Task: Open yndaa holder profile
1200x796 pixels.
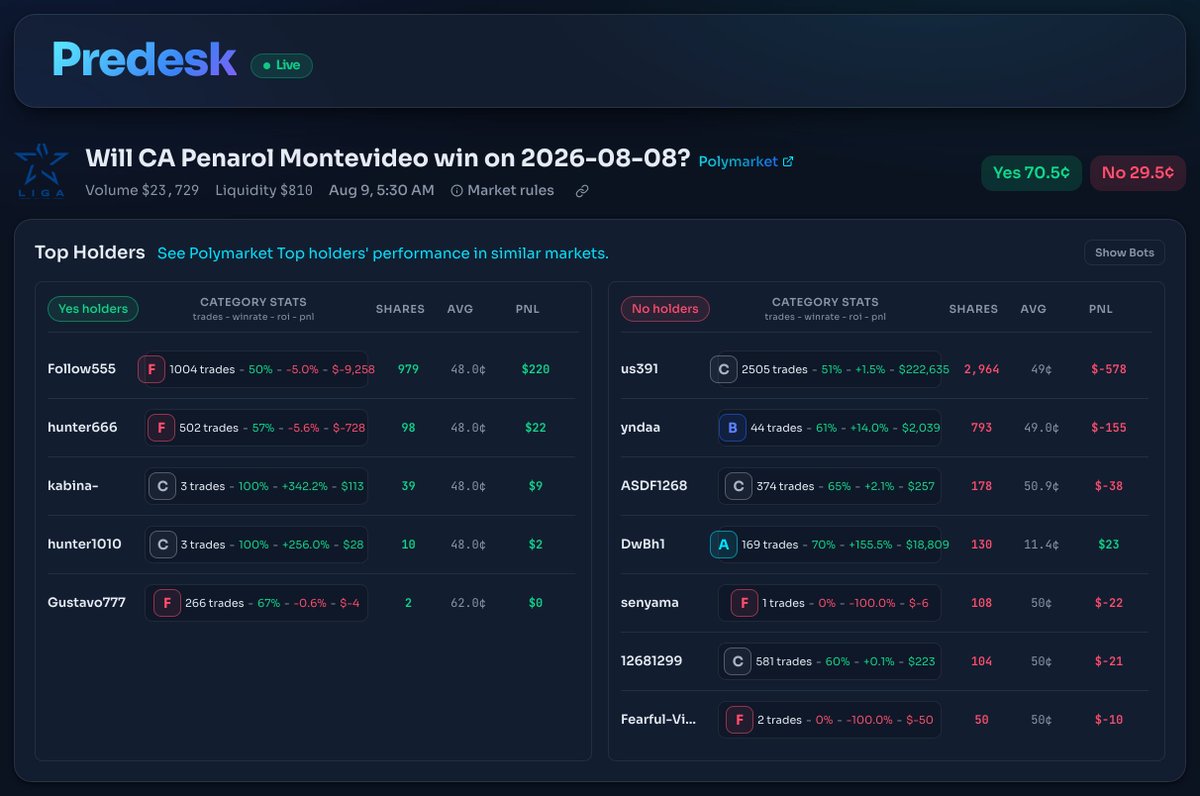Action: pyautogui.click(x=641, y=427)
